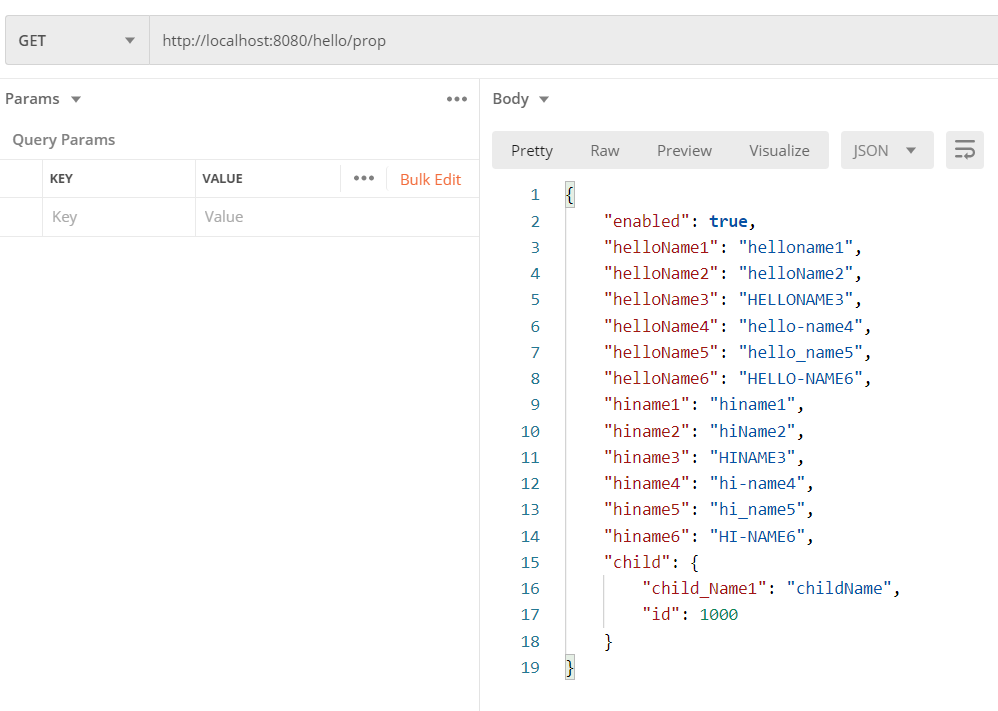Click the "helloname1" value
The height and width of the screenshot is (711, 998).
[796, 248]
